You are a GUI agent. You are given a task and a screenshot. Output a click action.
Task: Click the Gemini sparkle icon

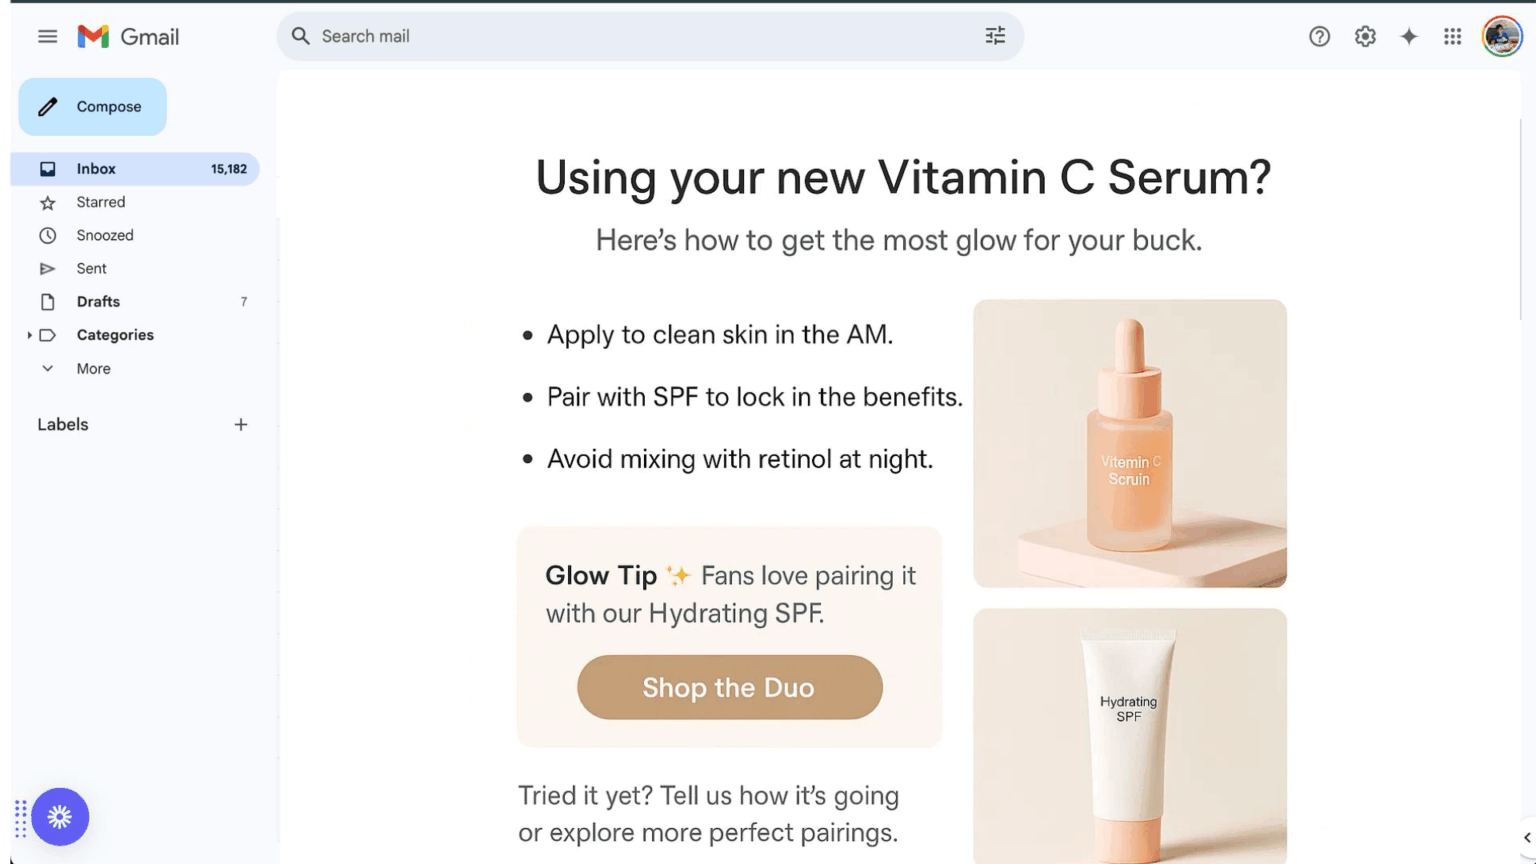click(1409, 37)
